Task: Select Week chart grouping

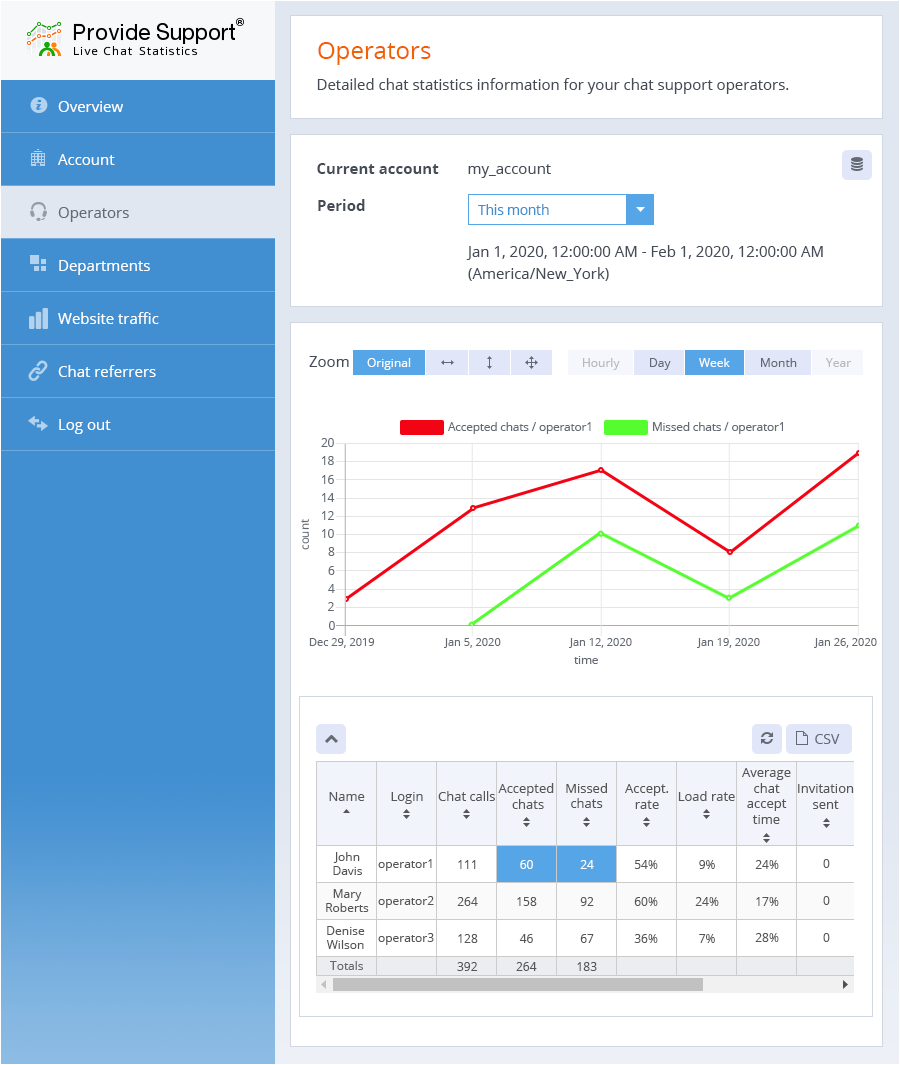Action: [714, 363]
